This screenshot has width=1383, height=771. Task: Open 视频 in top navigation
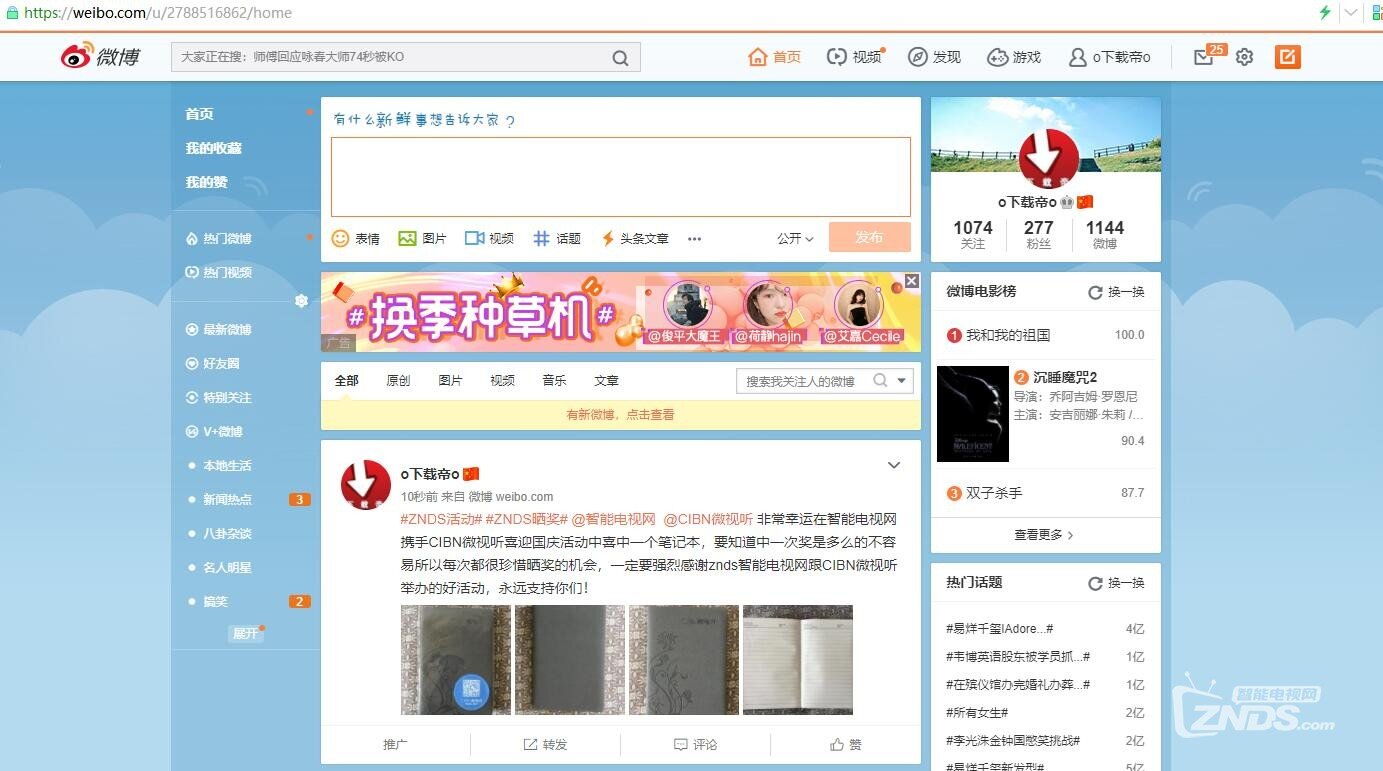[856, 57]
